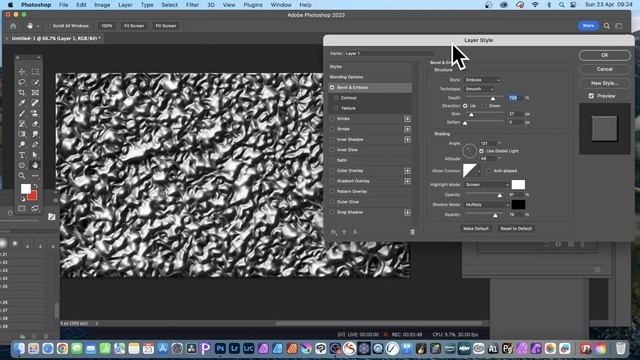Click OK in Layer Style dialog
The height and width of the screenshot is (360, 640).
pos(604,55)
